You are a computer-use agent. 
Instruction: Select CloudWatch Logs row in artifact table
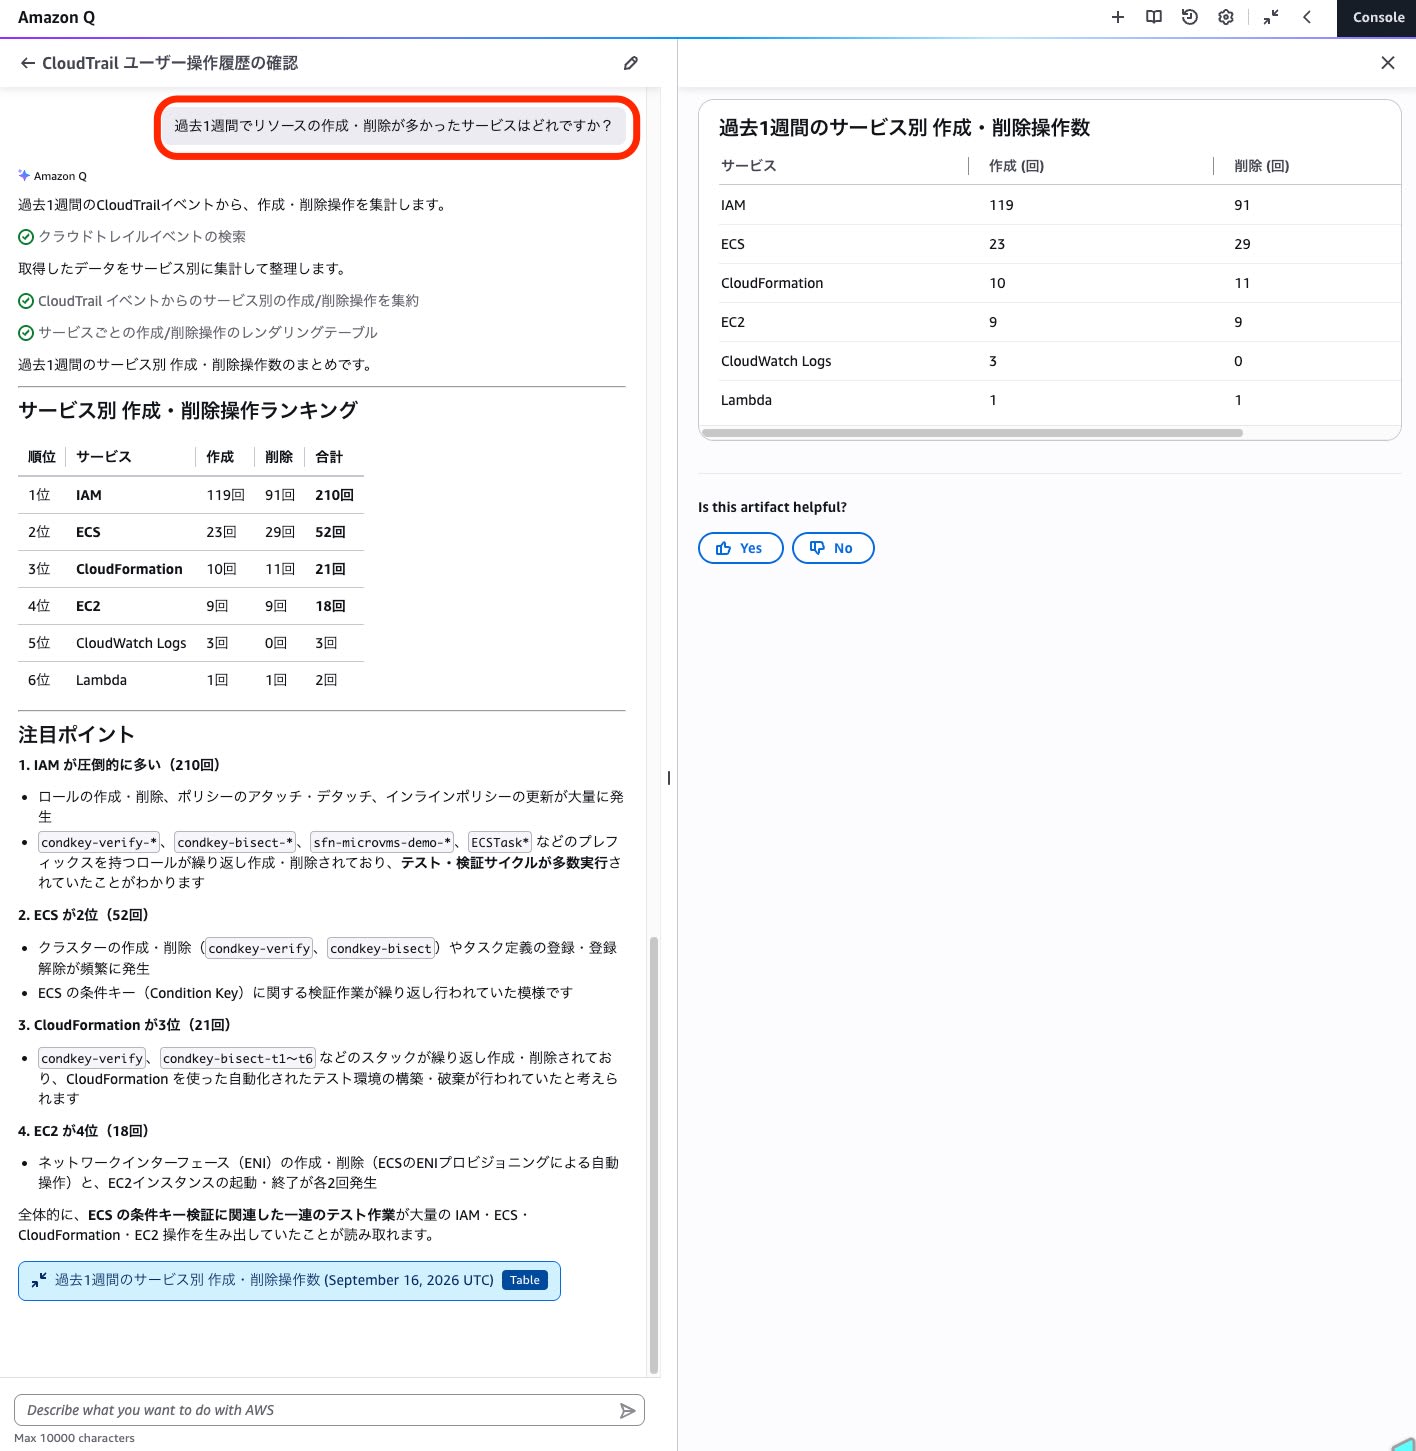point(1049,361)
